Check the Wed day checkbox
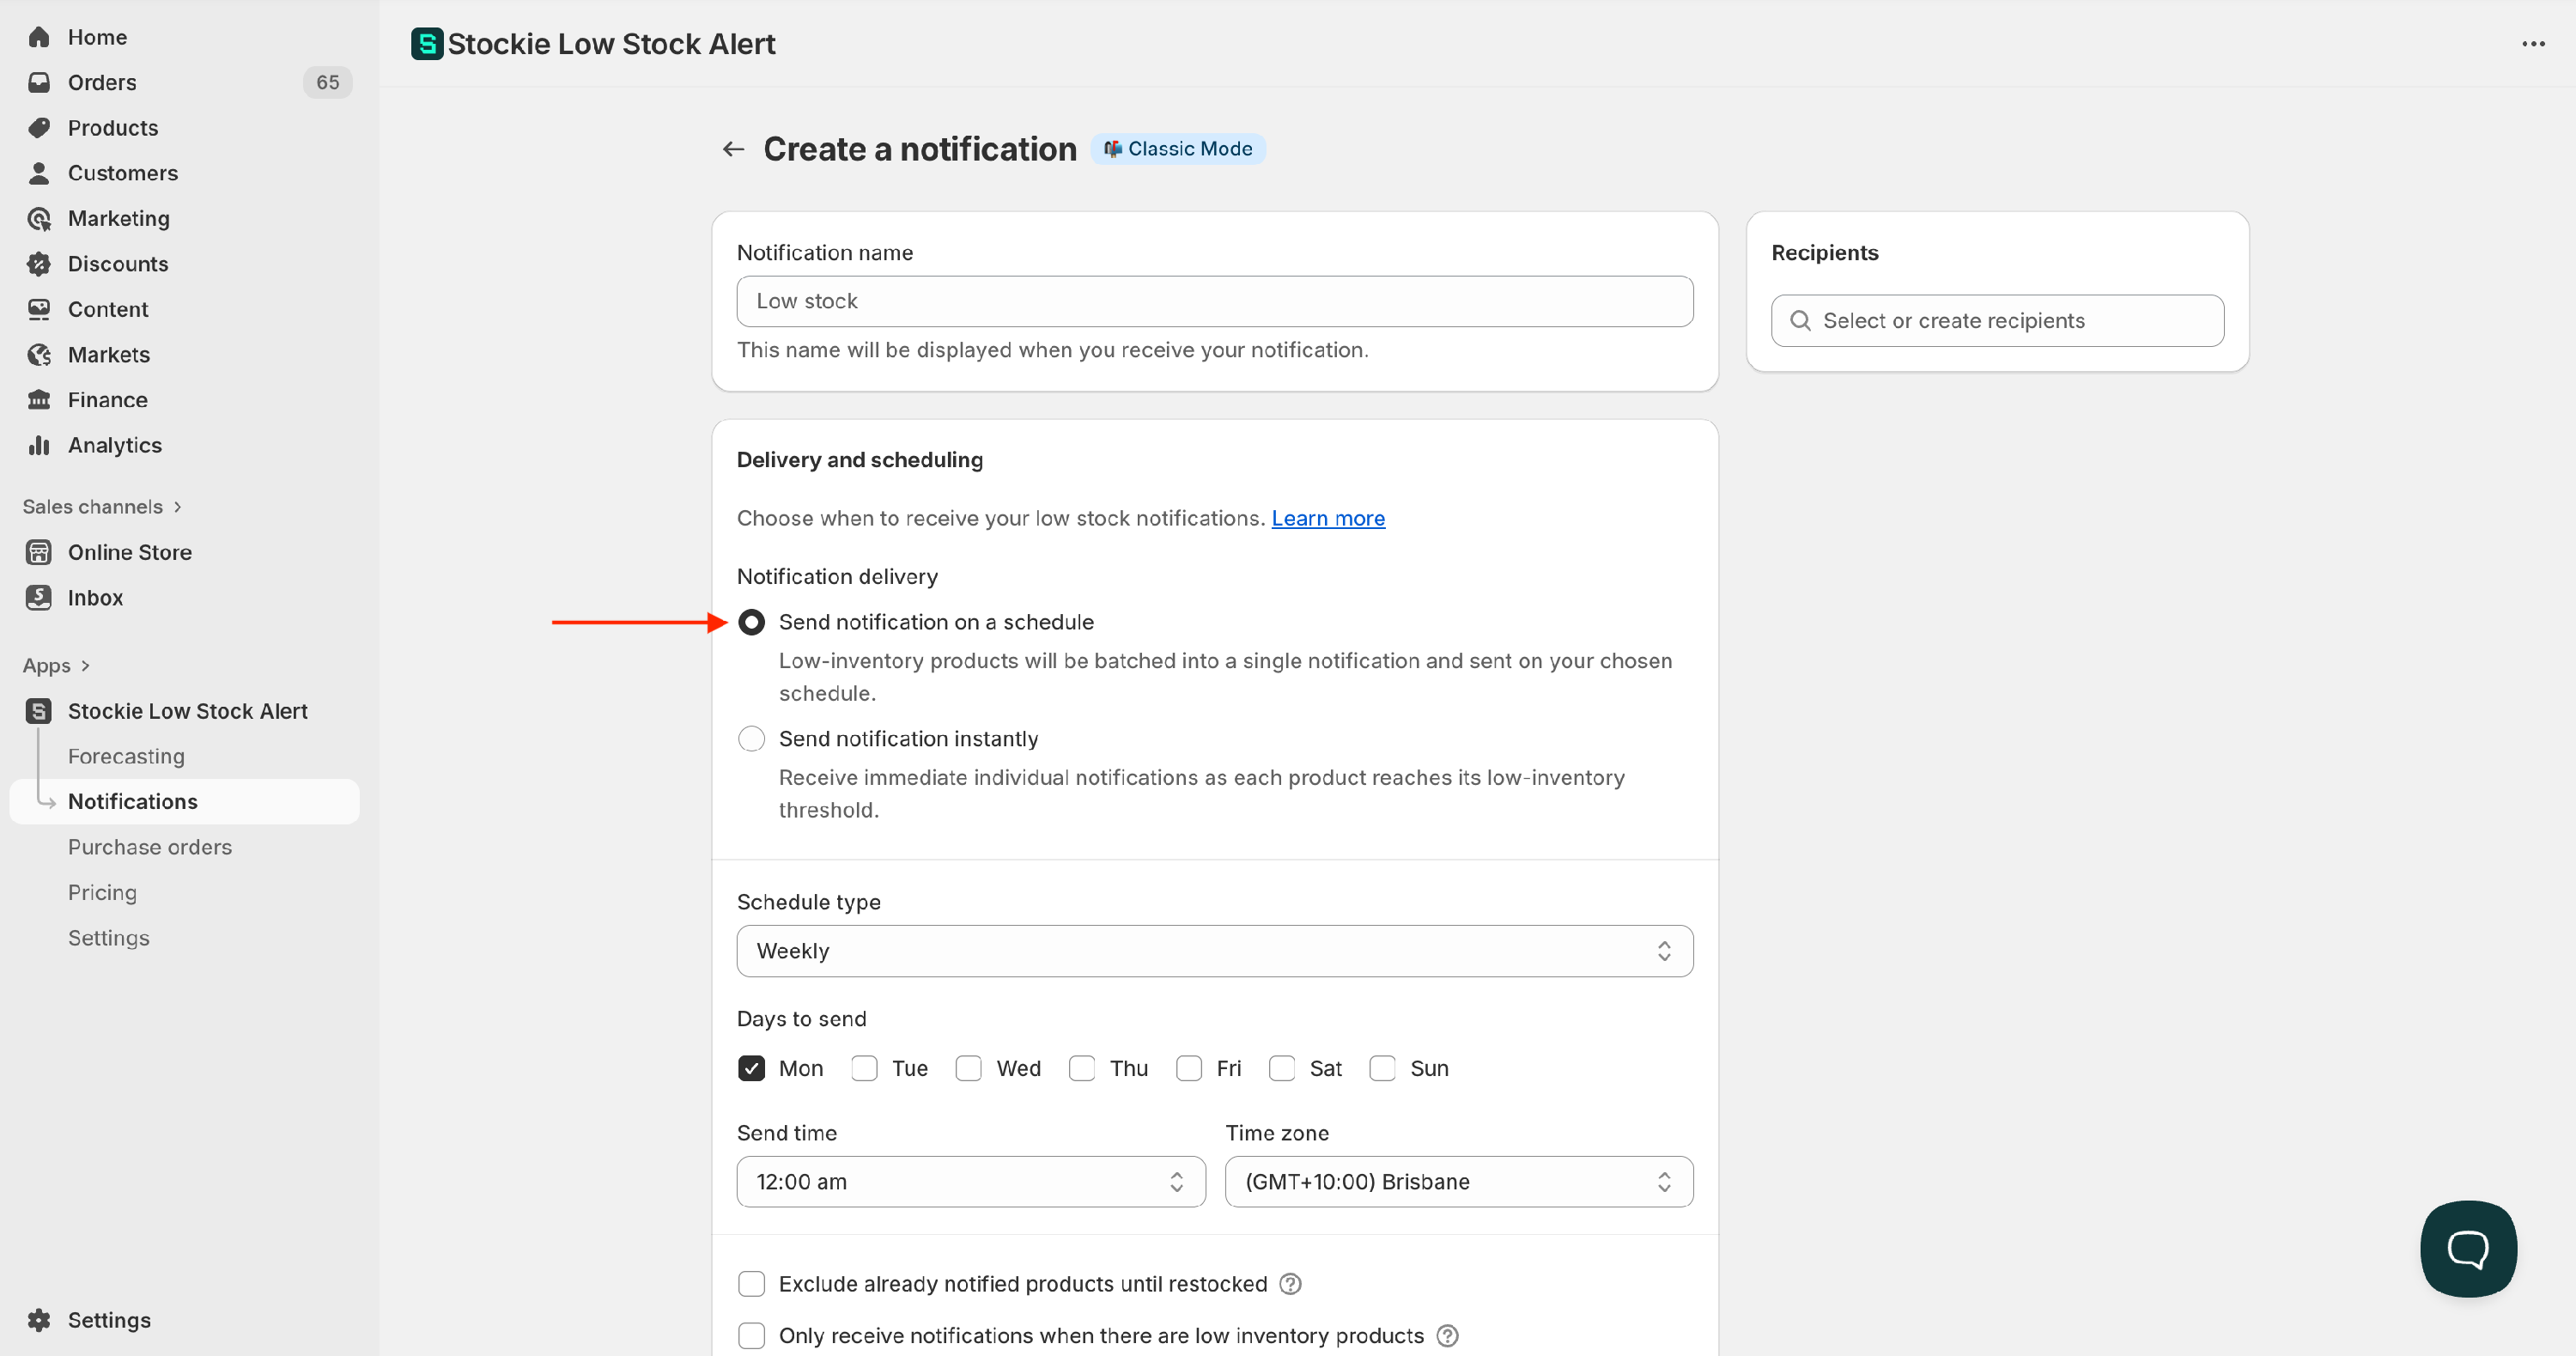The image size is (2576, 1356). pyautogui.click(x=968, y=1068)
